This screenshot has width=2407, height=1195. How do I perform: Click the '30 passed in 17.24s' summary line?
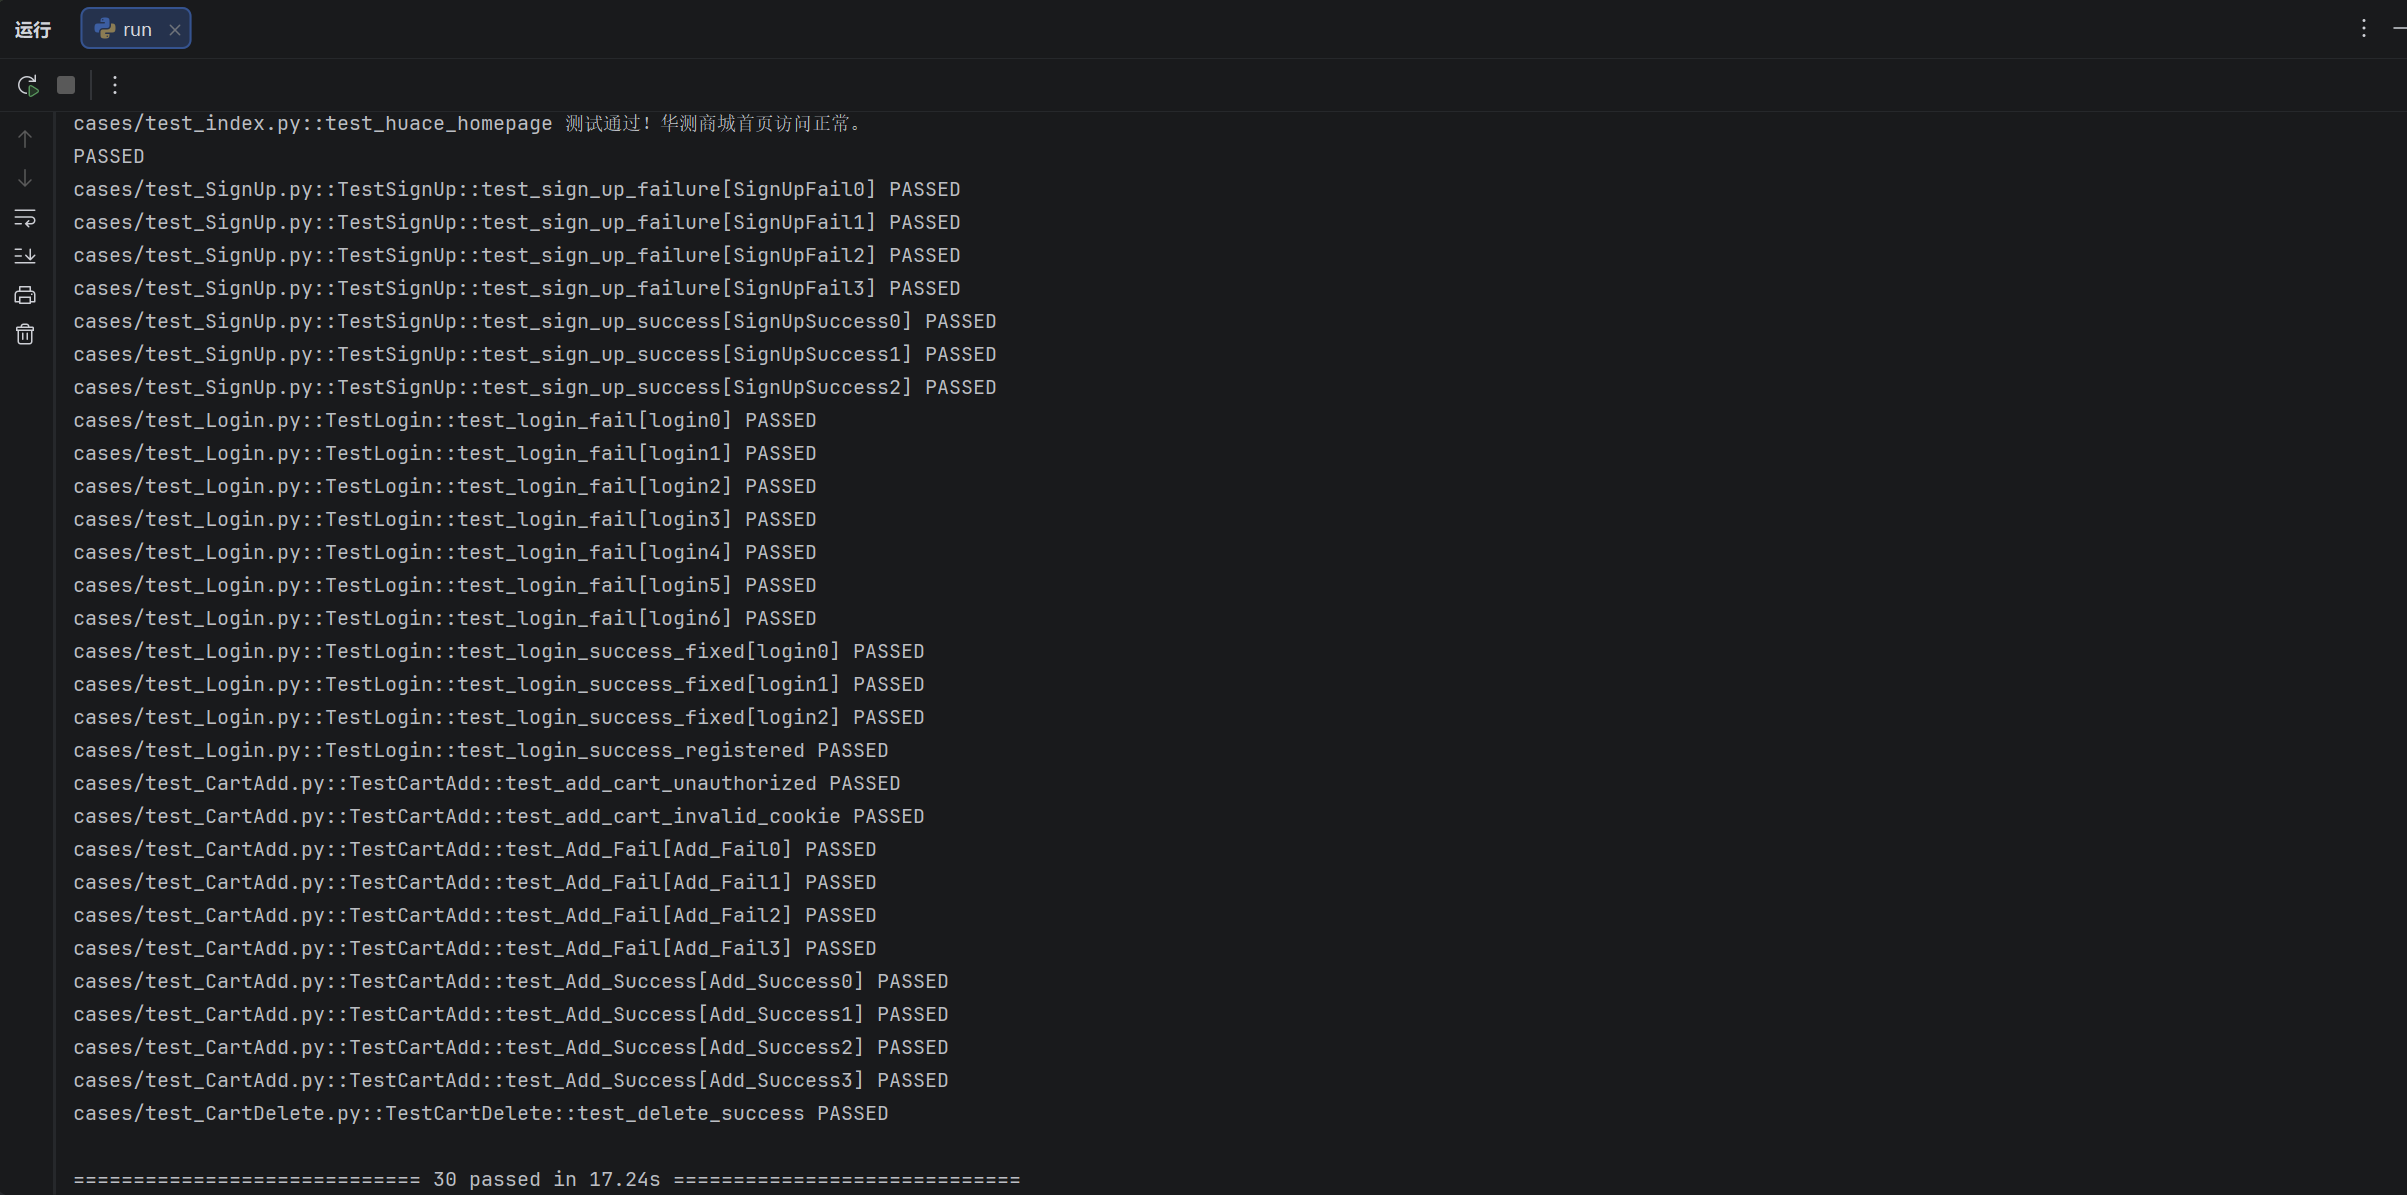[546, 1179]
